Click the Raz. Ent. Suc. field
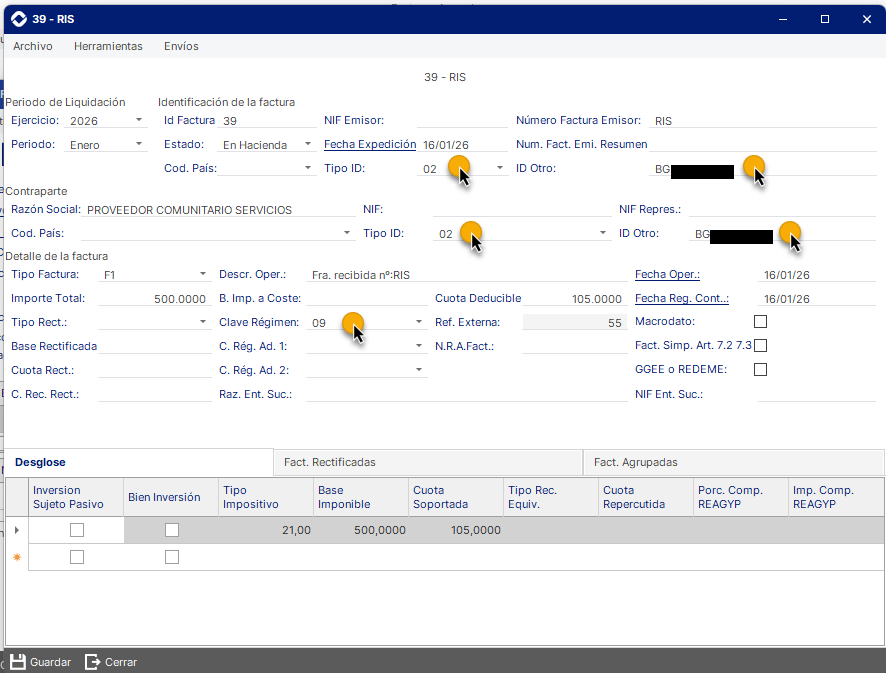 (467, 394)
